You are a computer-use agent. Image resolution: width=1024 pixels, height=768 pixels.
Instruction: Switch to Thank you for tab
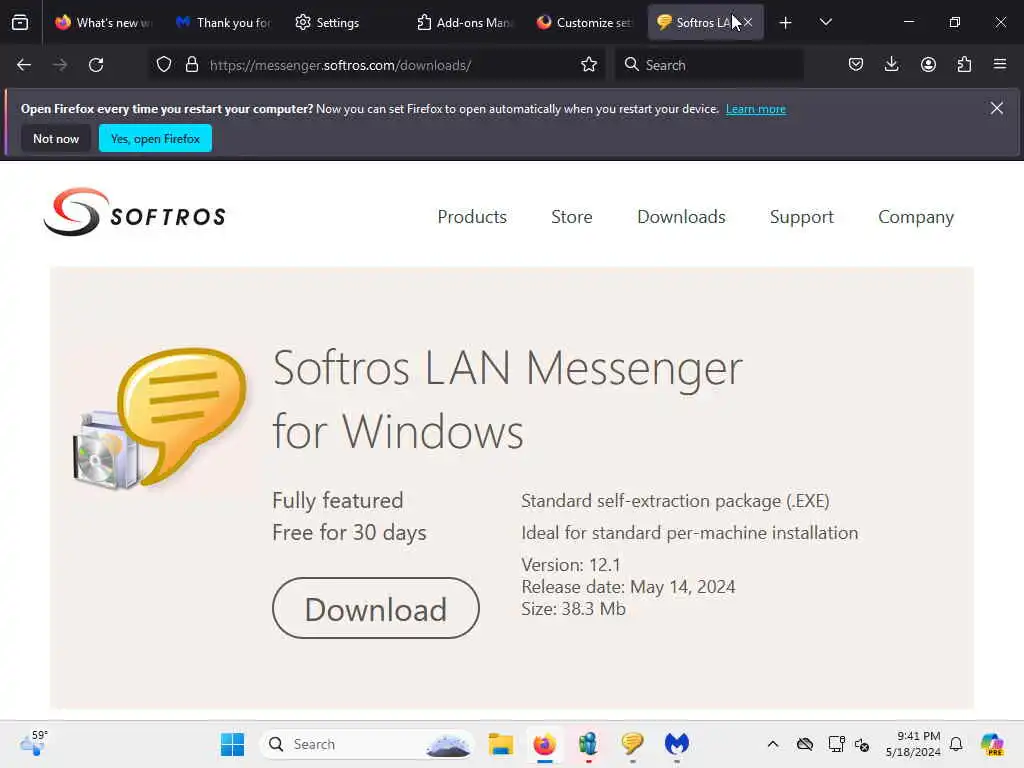224,23
